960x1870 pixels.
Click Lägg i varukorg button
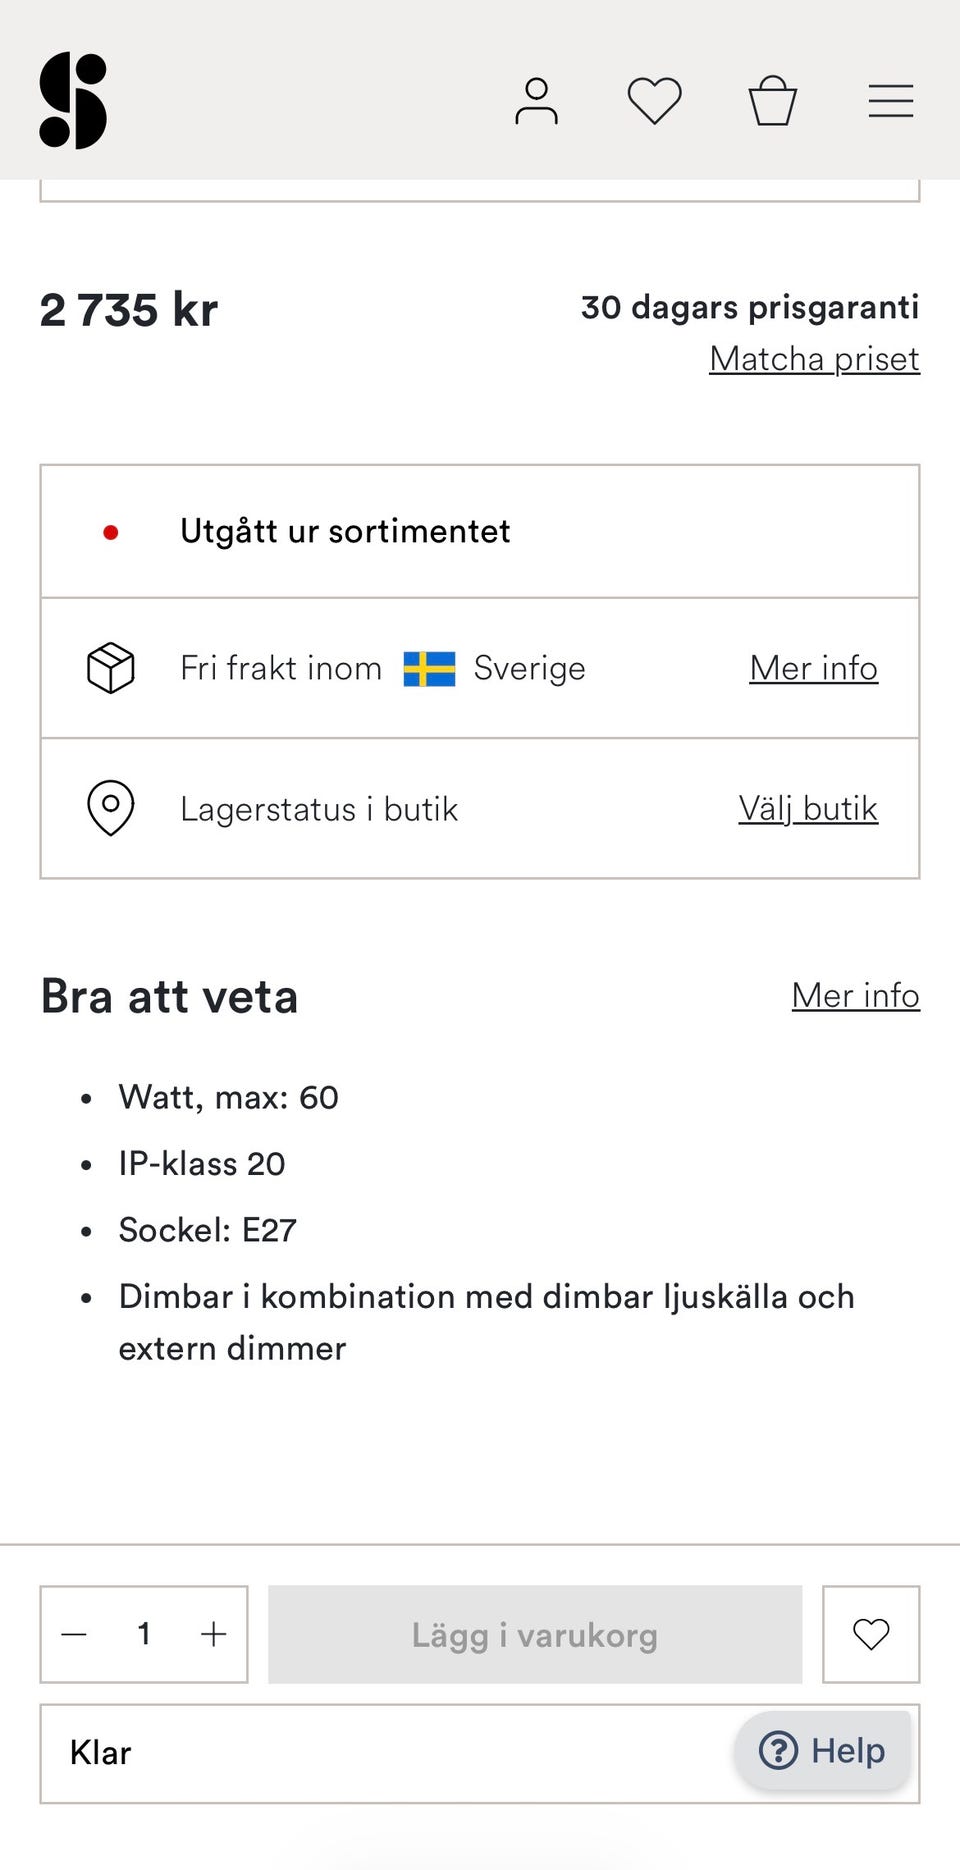tap(535, 1635)
